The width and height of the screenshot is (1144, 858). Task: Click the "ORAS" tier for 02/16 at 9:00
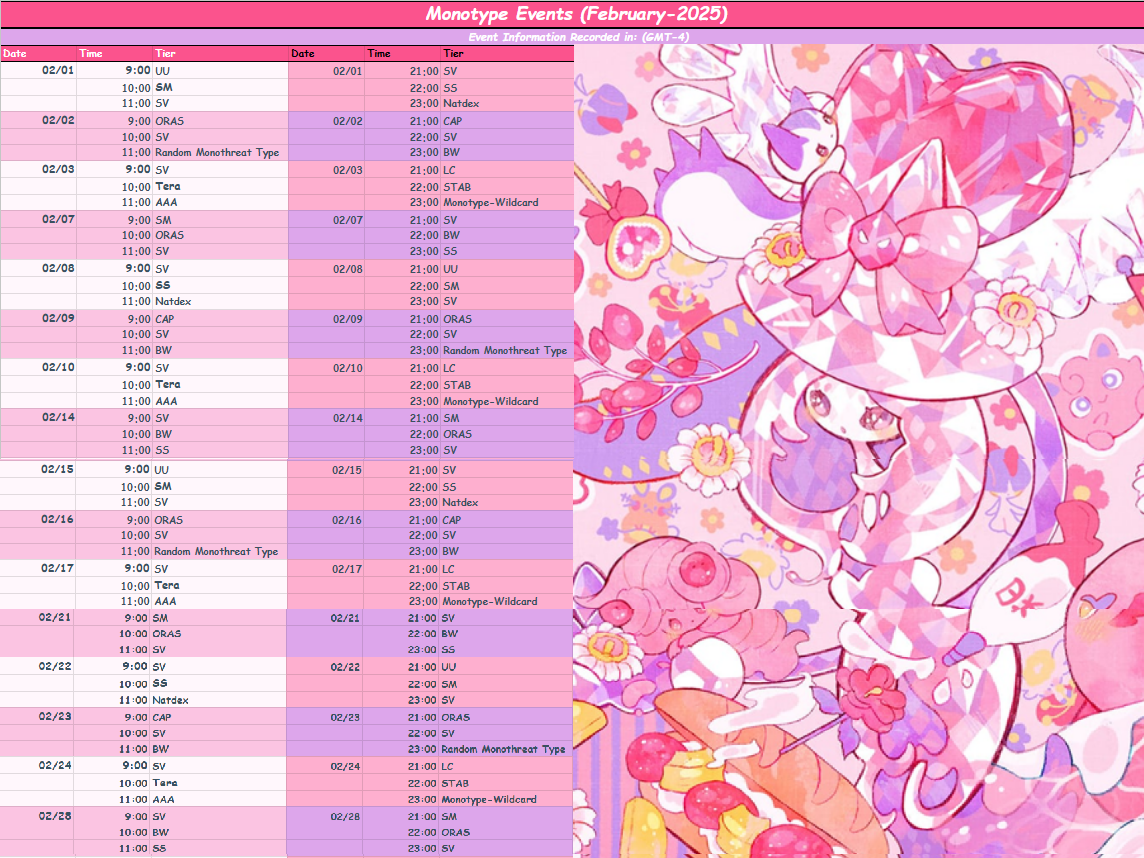pos(169,520)
